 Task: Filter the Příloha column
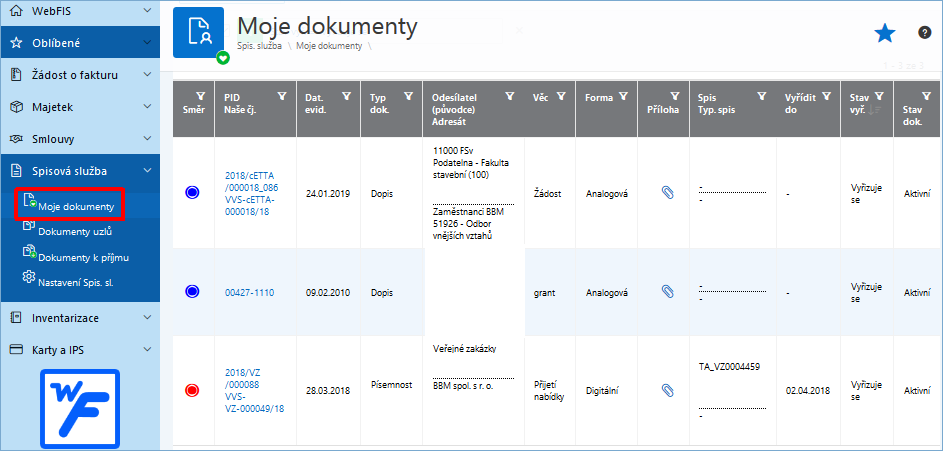click(675, 96)
